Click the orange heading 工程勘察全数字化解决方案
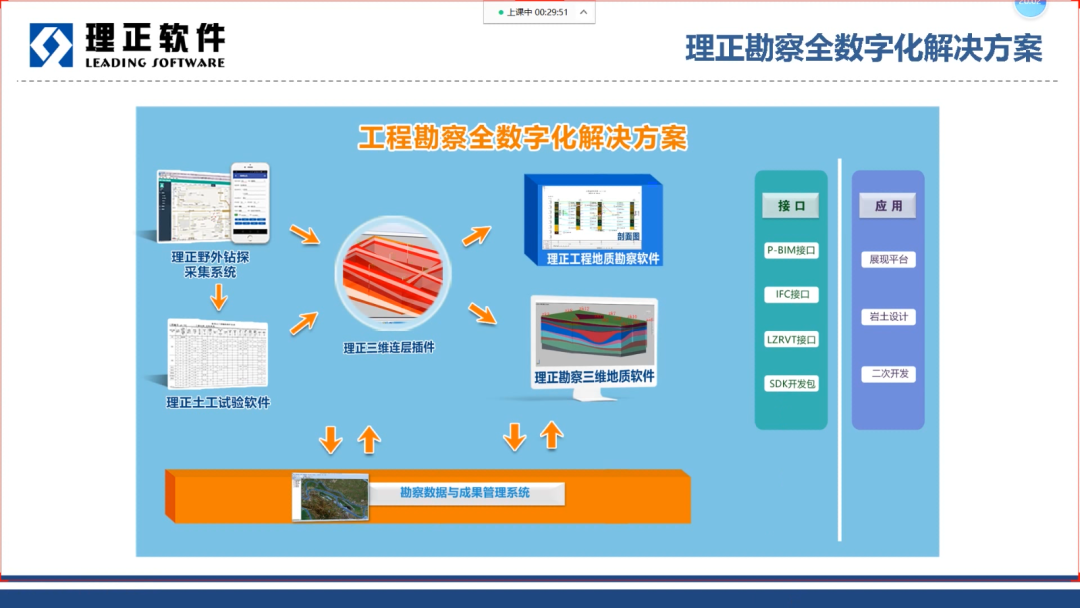 523,138
